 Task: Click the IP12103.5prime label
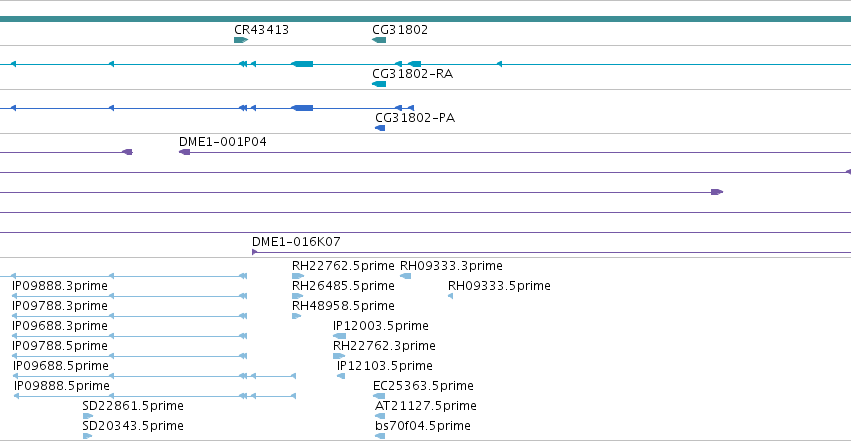385,366
